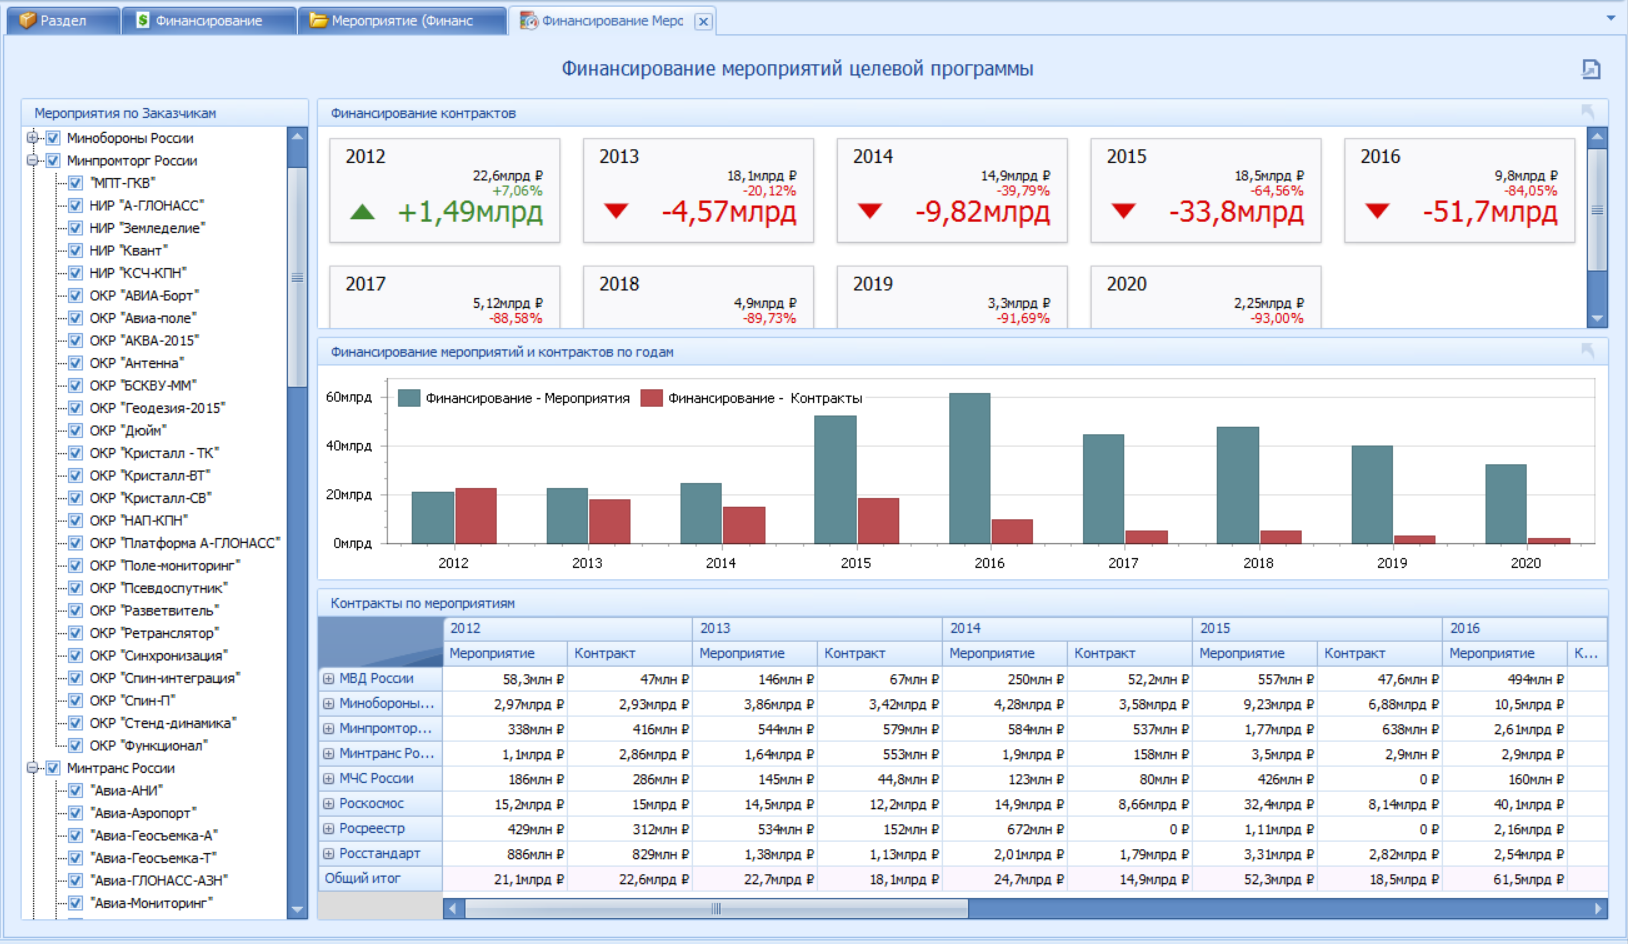
Task: Click the icon on the active Финансирование Мерс tab
Action: point(528,20)
